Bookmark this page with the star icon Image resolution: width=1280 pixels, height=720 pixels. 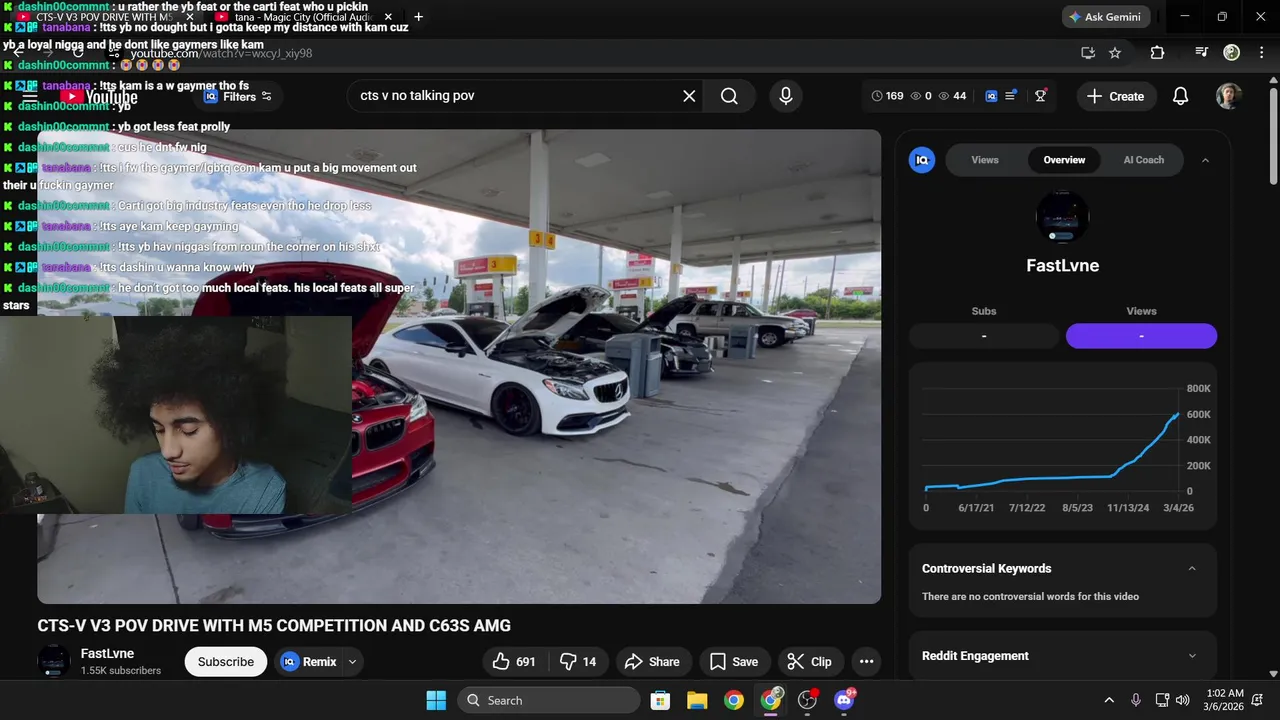[1115, 53]
